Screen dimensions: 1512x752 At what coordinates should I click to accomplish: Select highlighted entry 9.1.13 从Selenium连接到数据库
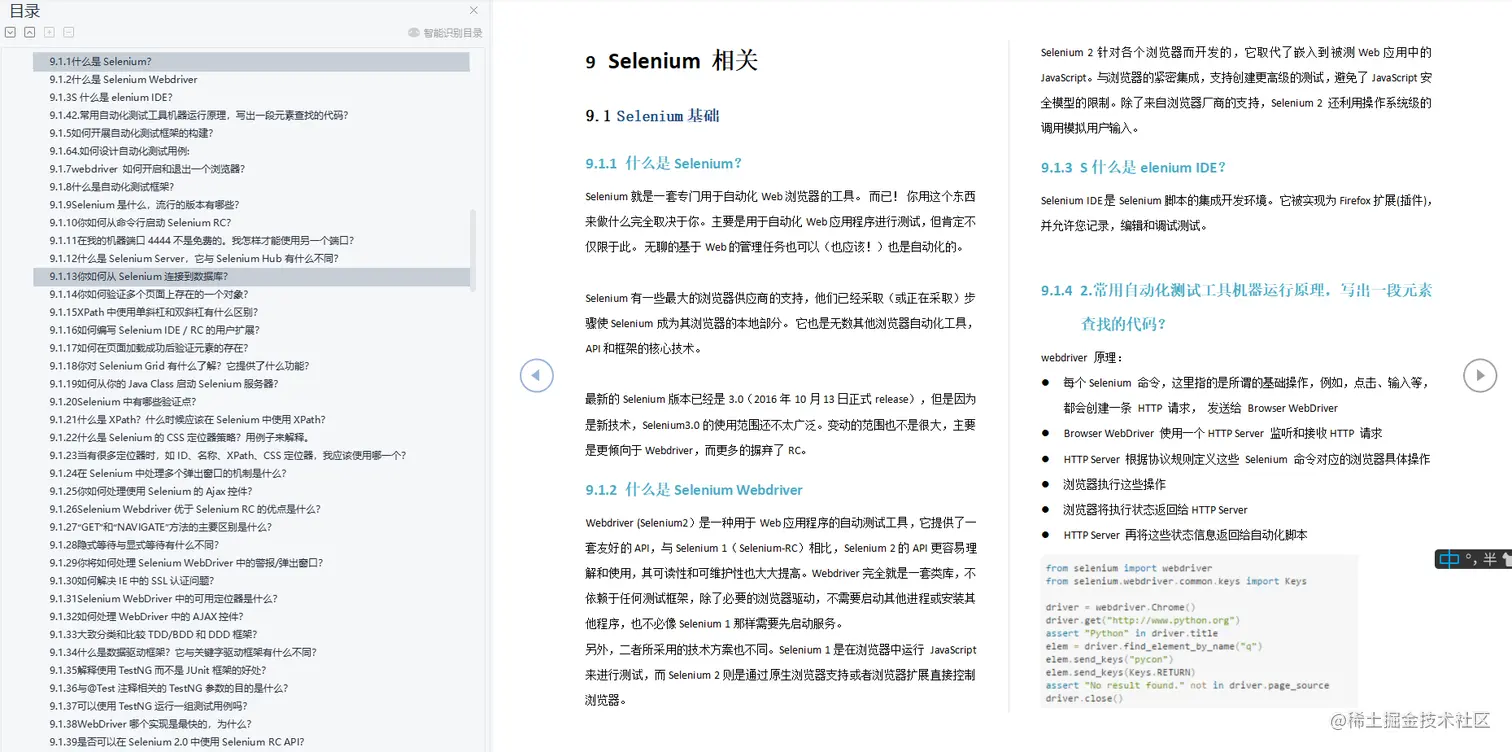(x=136, y=276)
